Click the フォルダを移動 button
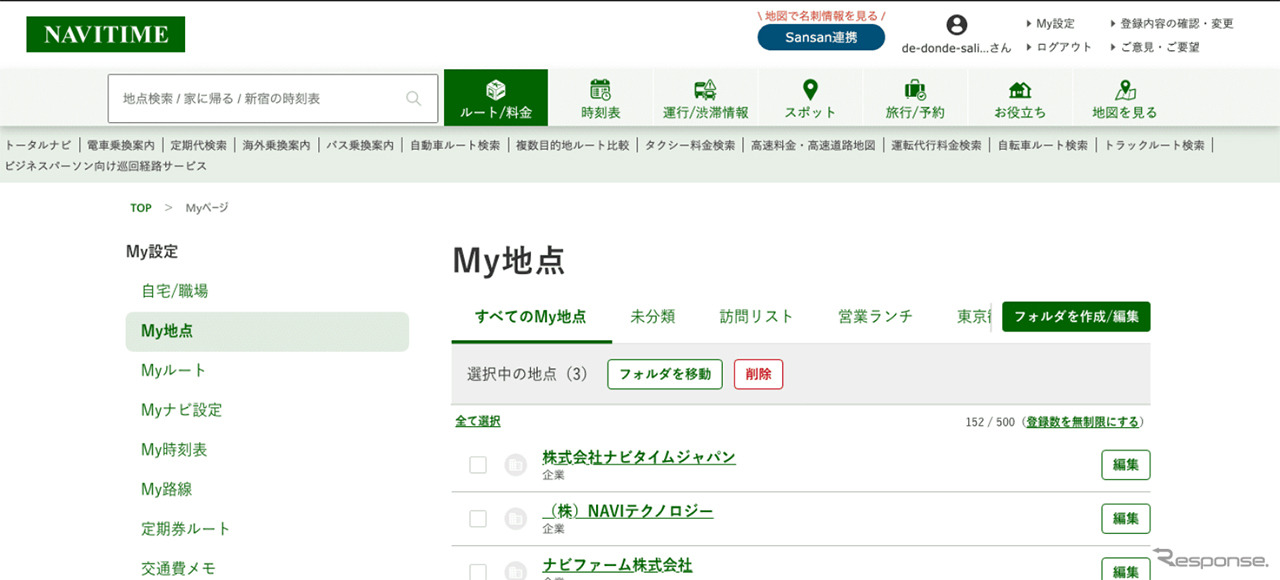The image size is (1280, 580). pos(664,375)
